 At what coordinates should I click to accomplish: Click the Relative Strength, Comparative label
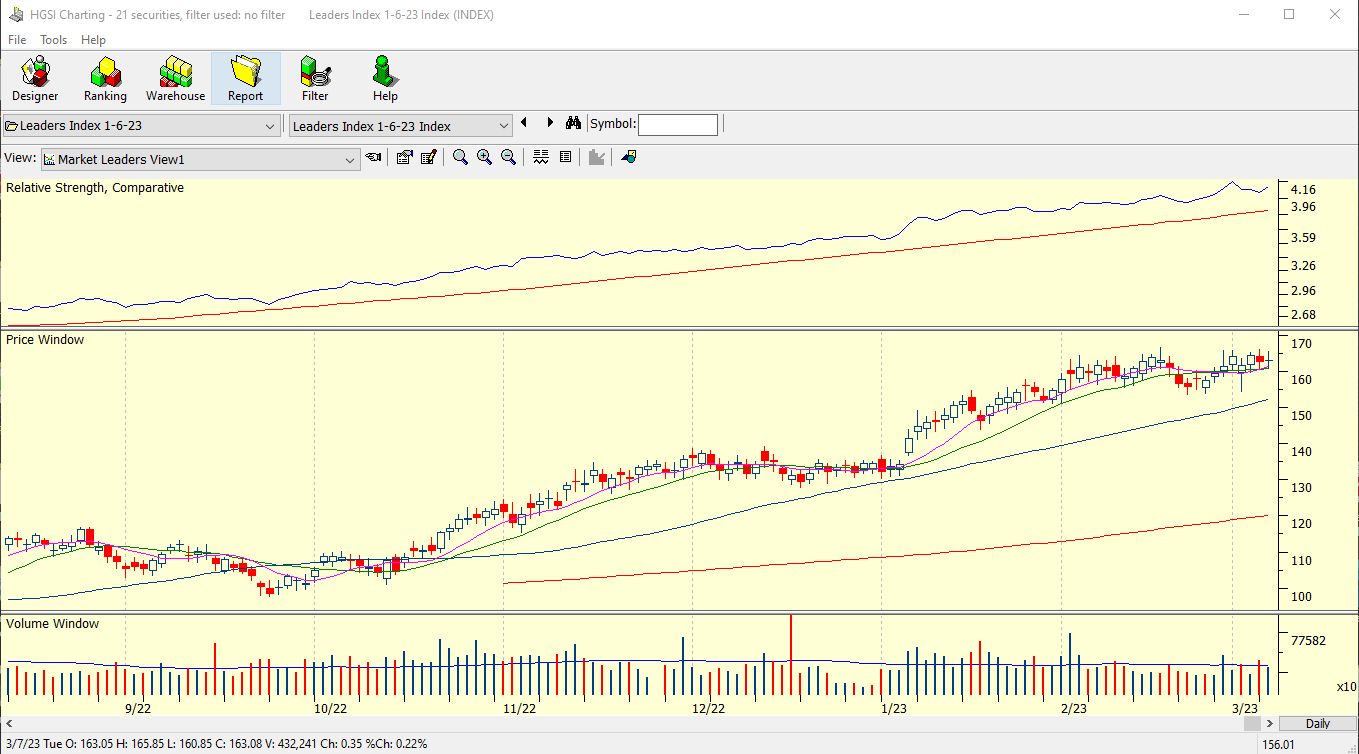point(95,188)
